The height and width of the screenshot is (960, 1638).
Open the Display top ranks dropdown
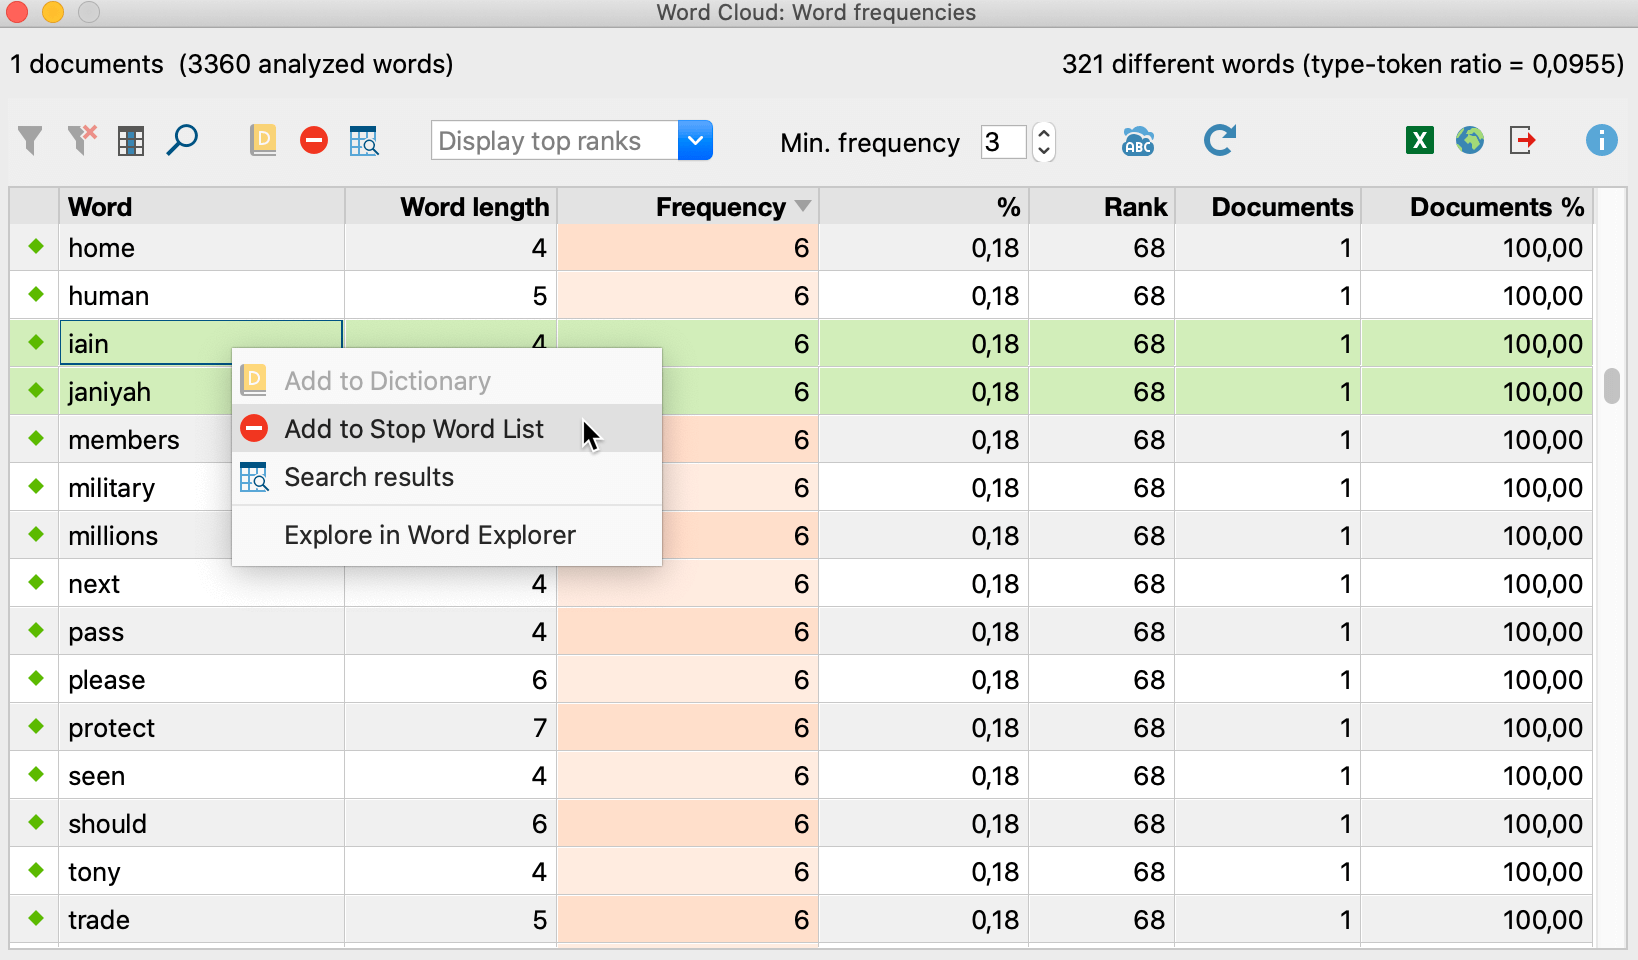pos(695,140)
